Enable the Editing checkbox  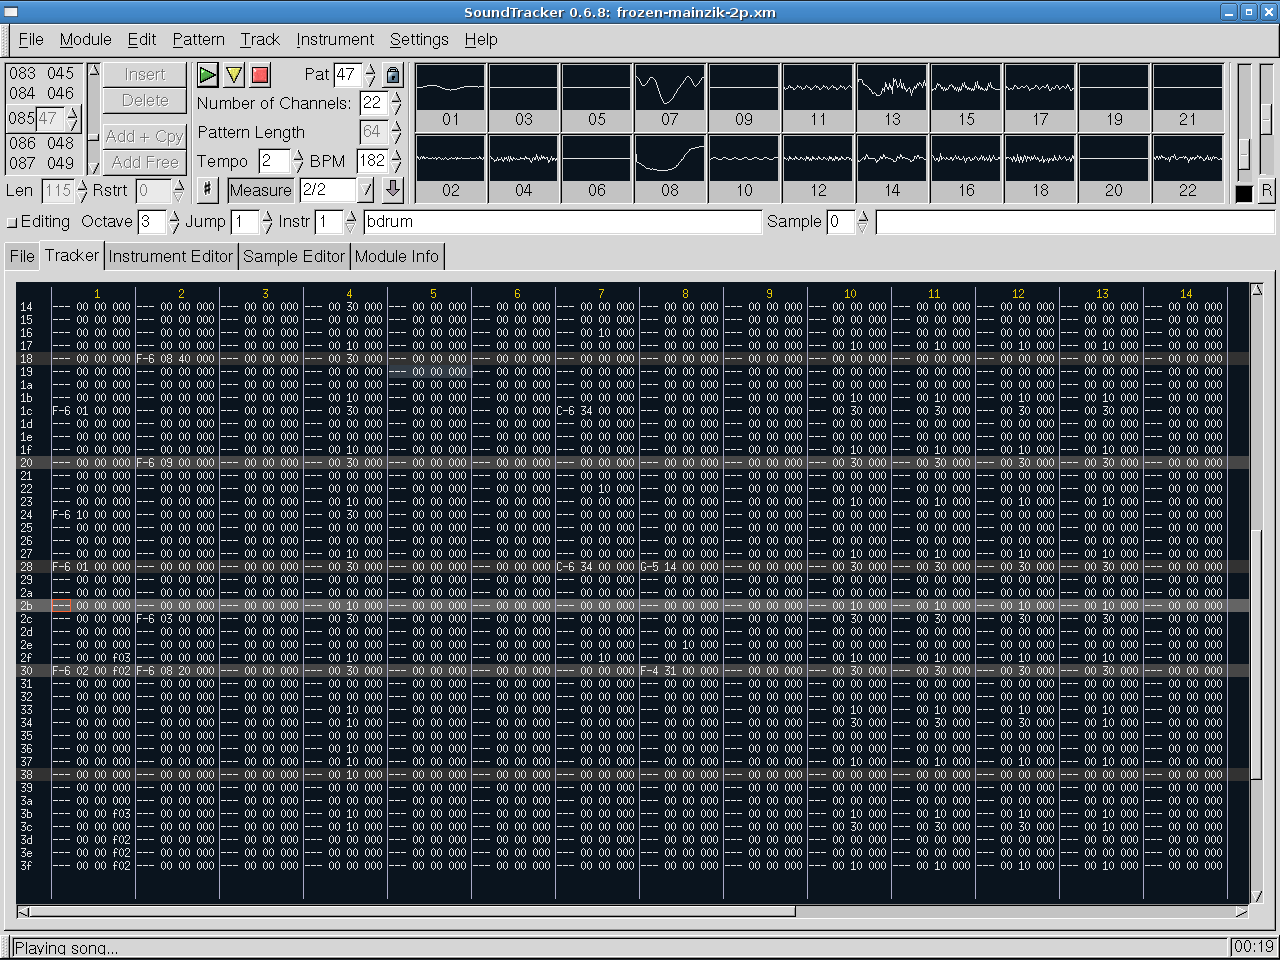[13, 222]
